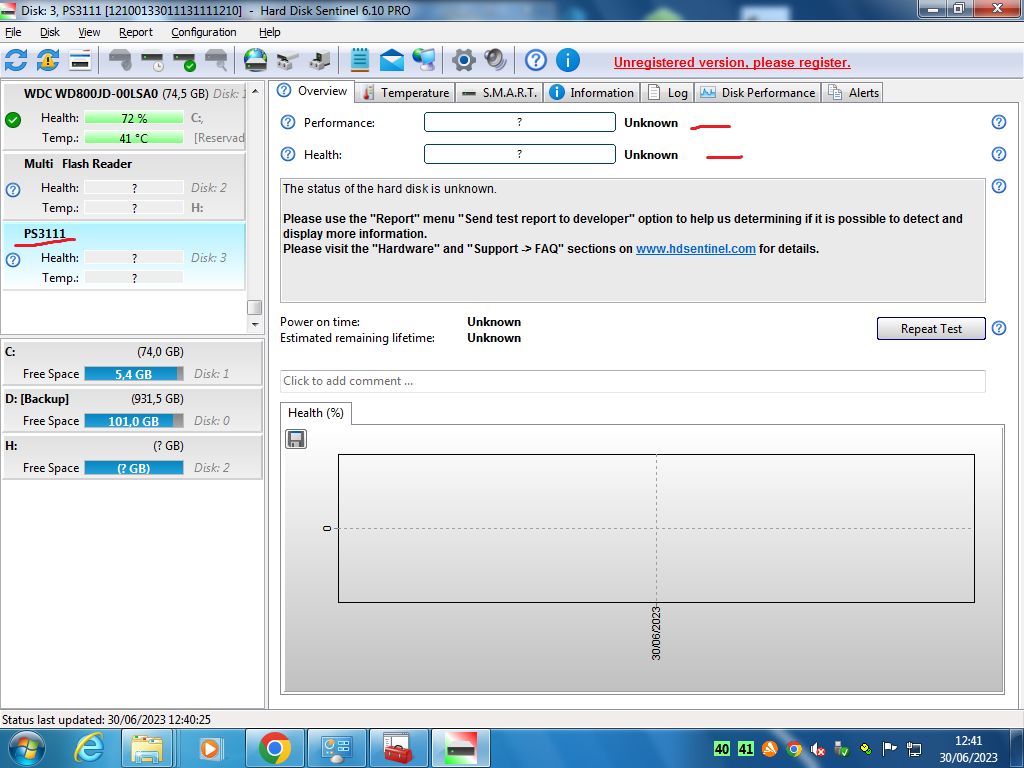Click the disk window panel toolbar icon
The height and width of the screenshot is (768, 1024).
point(80,60)
